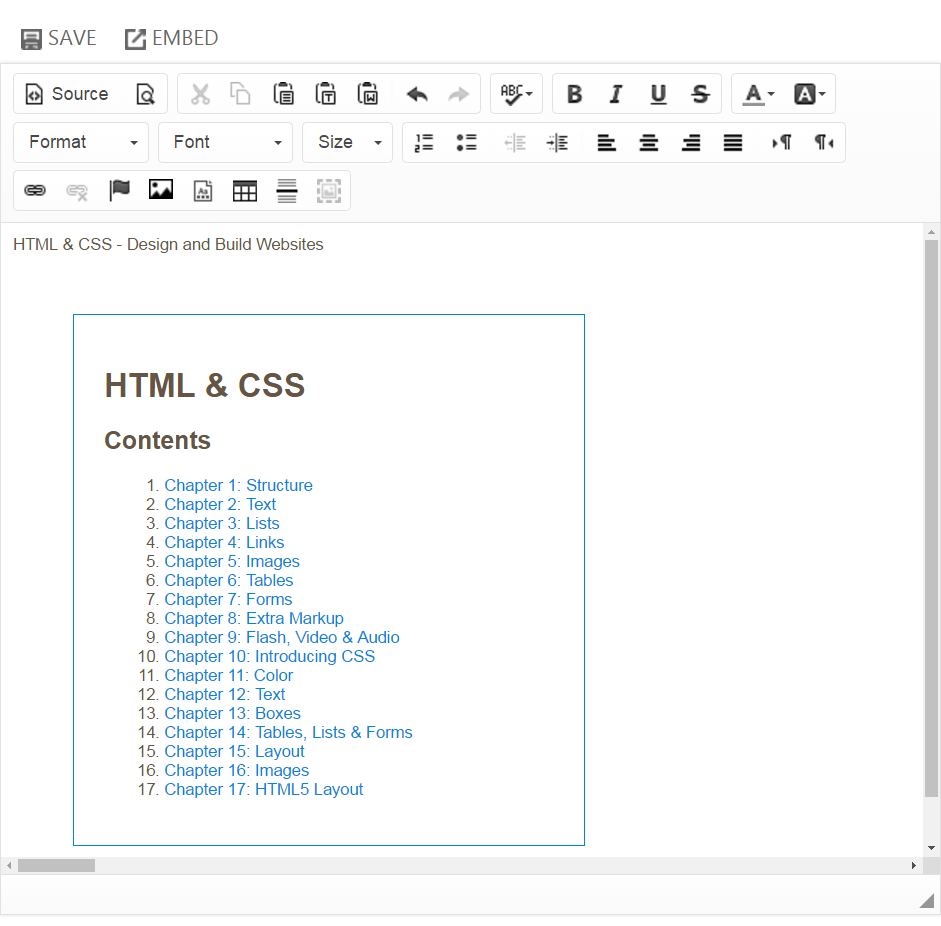Click the horizontal scrollbar thumb
The image size is (941, 926).
(x=56, y=865)
